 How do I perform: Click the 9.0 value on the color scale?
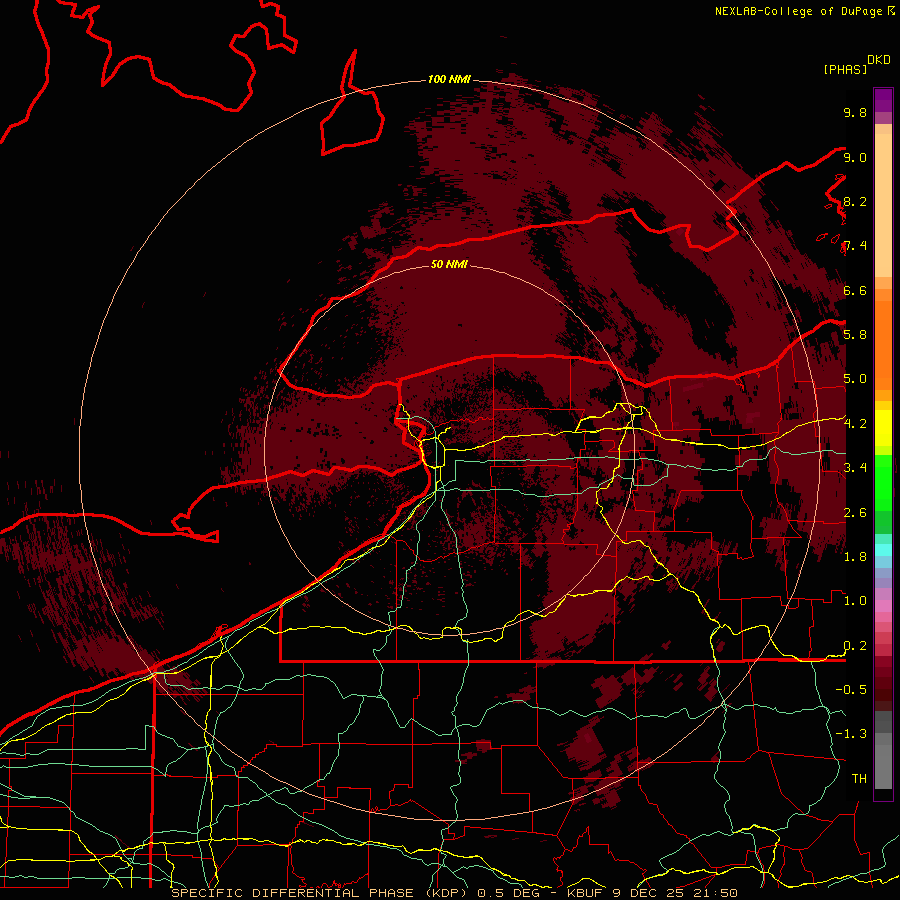coord(855,157)
